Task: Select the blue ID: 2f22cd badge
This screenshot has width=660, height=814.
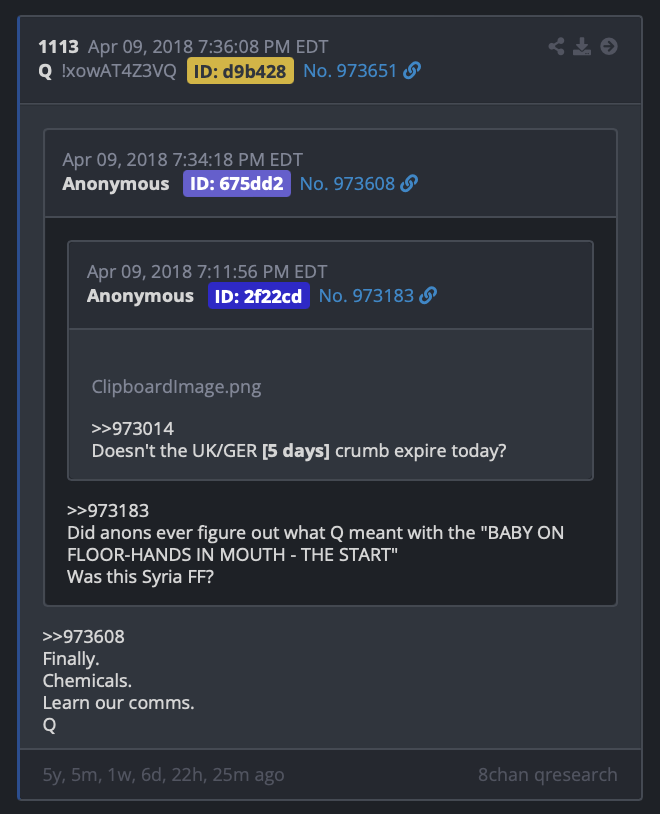Action: tap(259, 296)
